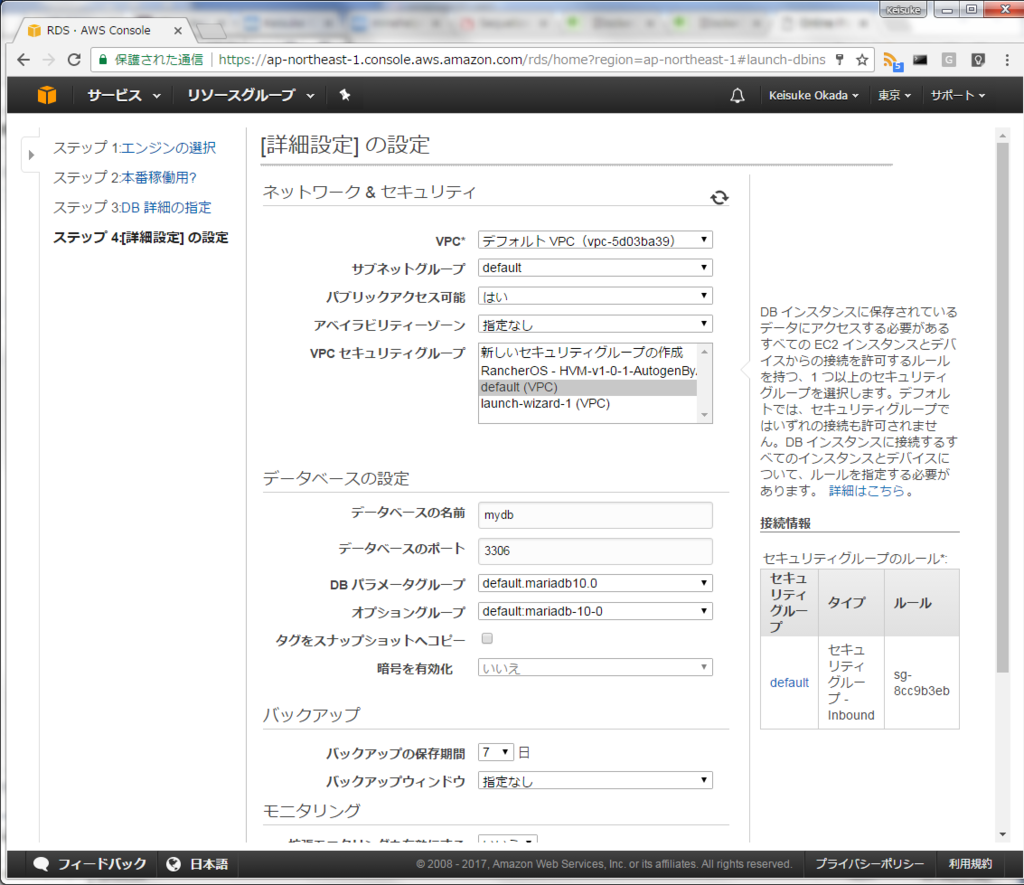Click the 日本語 language button
The image size is (1024, 885).
pos(197,864)
